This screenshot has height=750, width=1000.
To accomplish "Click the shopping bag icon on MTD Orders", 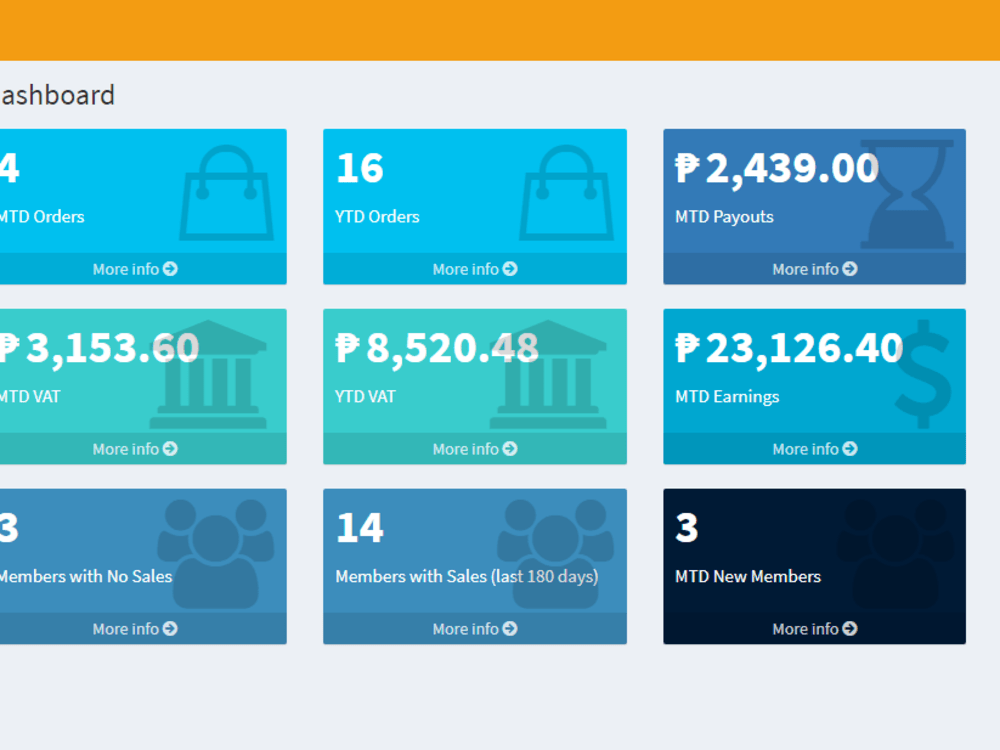I will coord(226,193).
